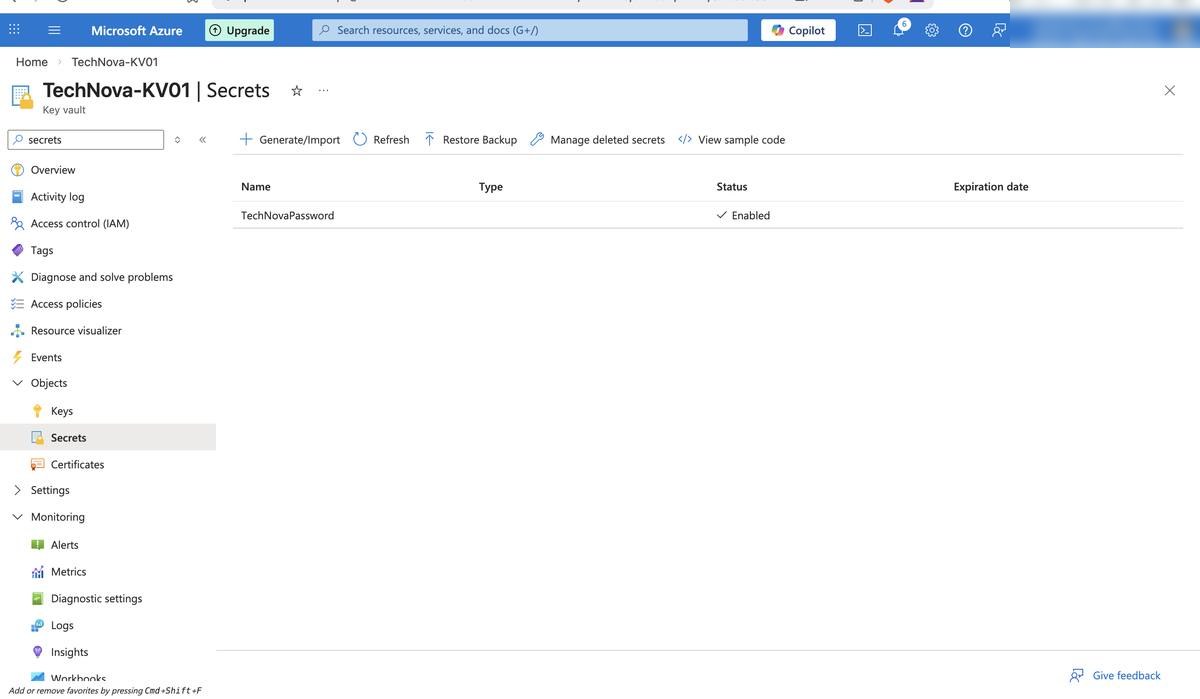Go to TechNova-KV01 breadcrumb
This screenshot has height=699, width=1200.
pyautogui.click(x=115, y=62)
